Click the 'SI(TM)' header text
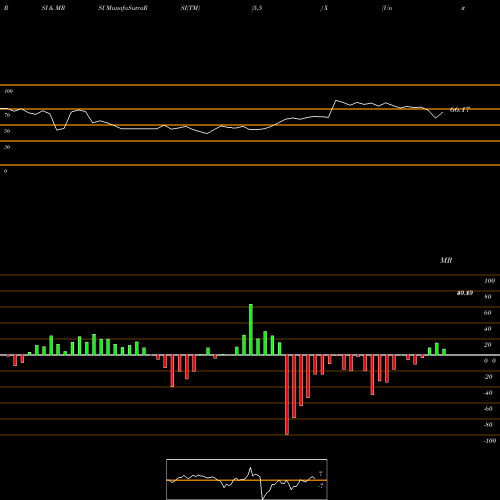Screen dimensions: 500x500 pos(190,8)
